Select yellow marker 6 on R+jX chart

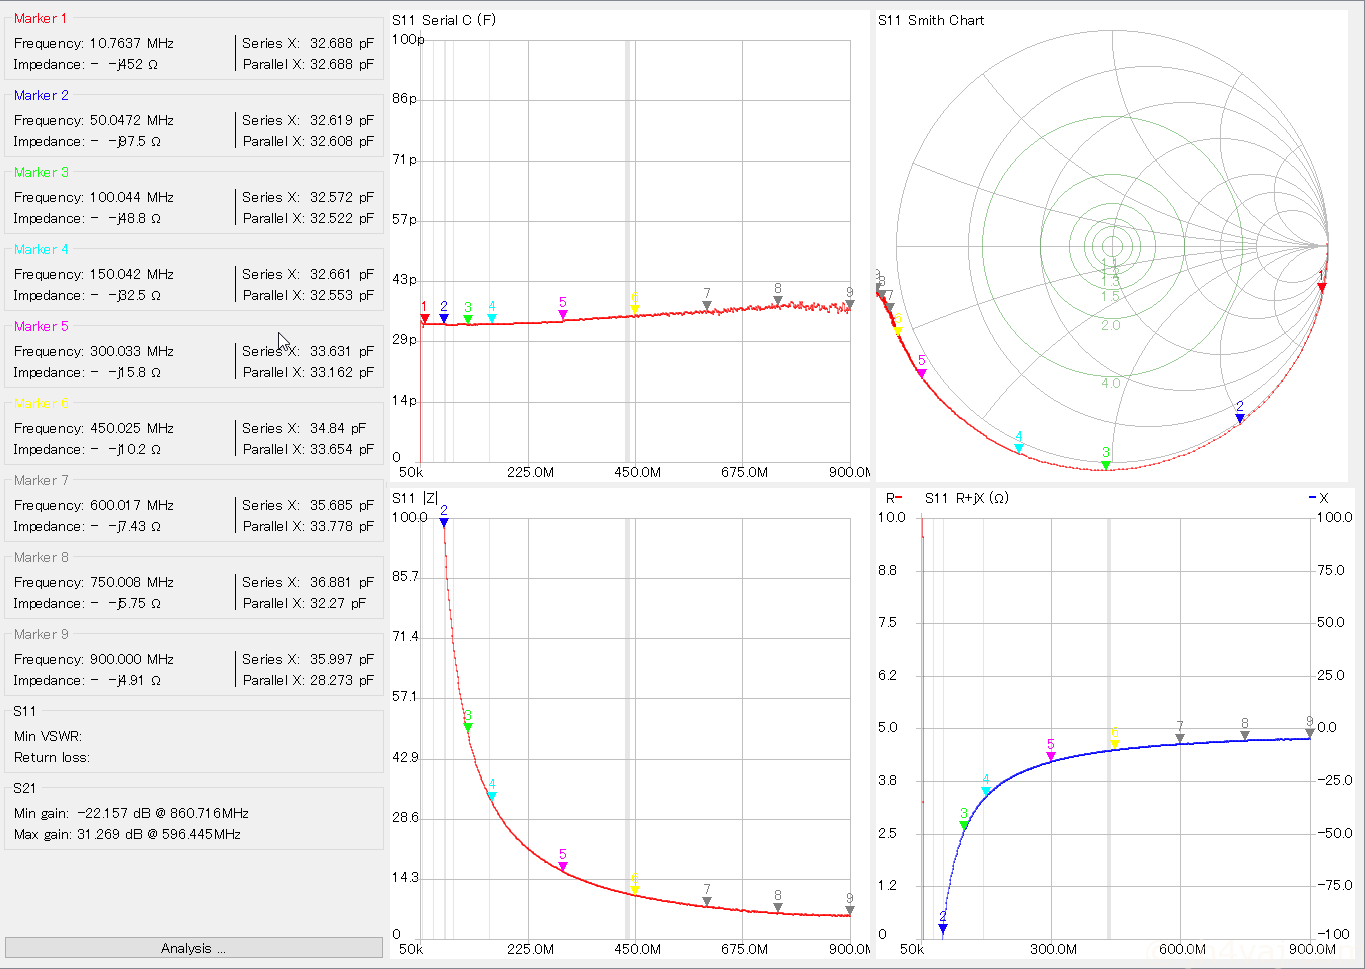pos(1115,745)
